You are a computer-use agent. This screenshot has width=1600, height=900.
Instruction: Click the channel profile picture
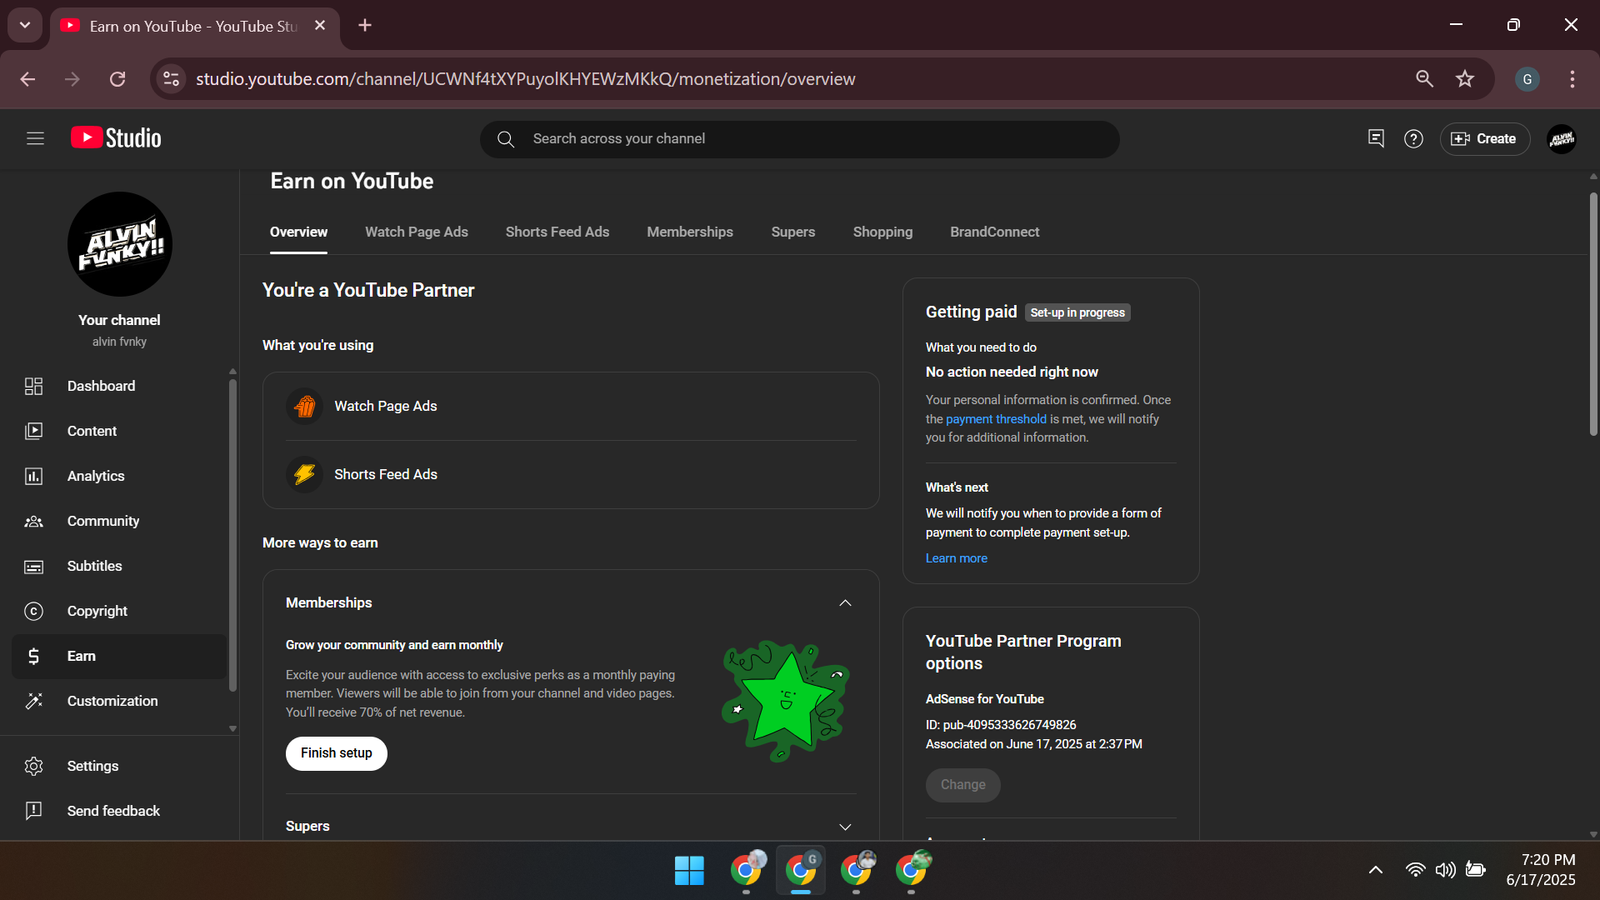(120, 244)
